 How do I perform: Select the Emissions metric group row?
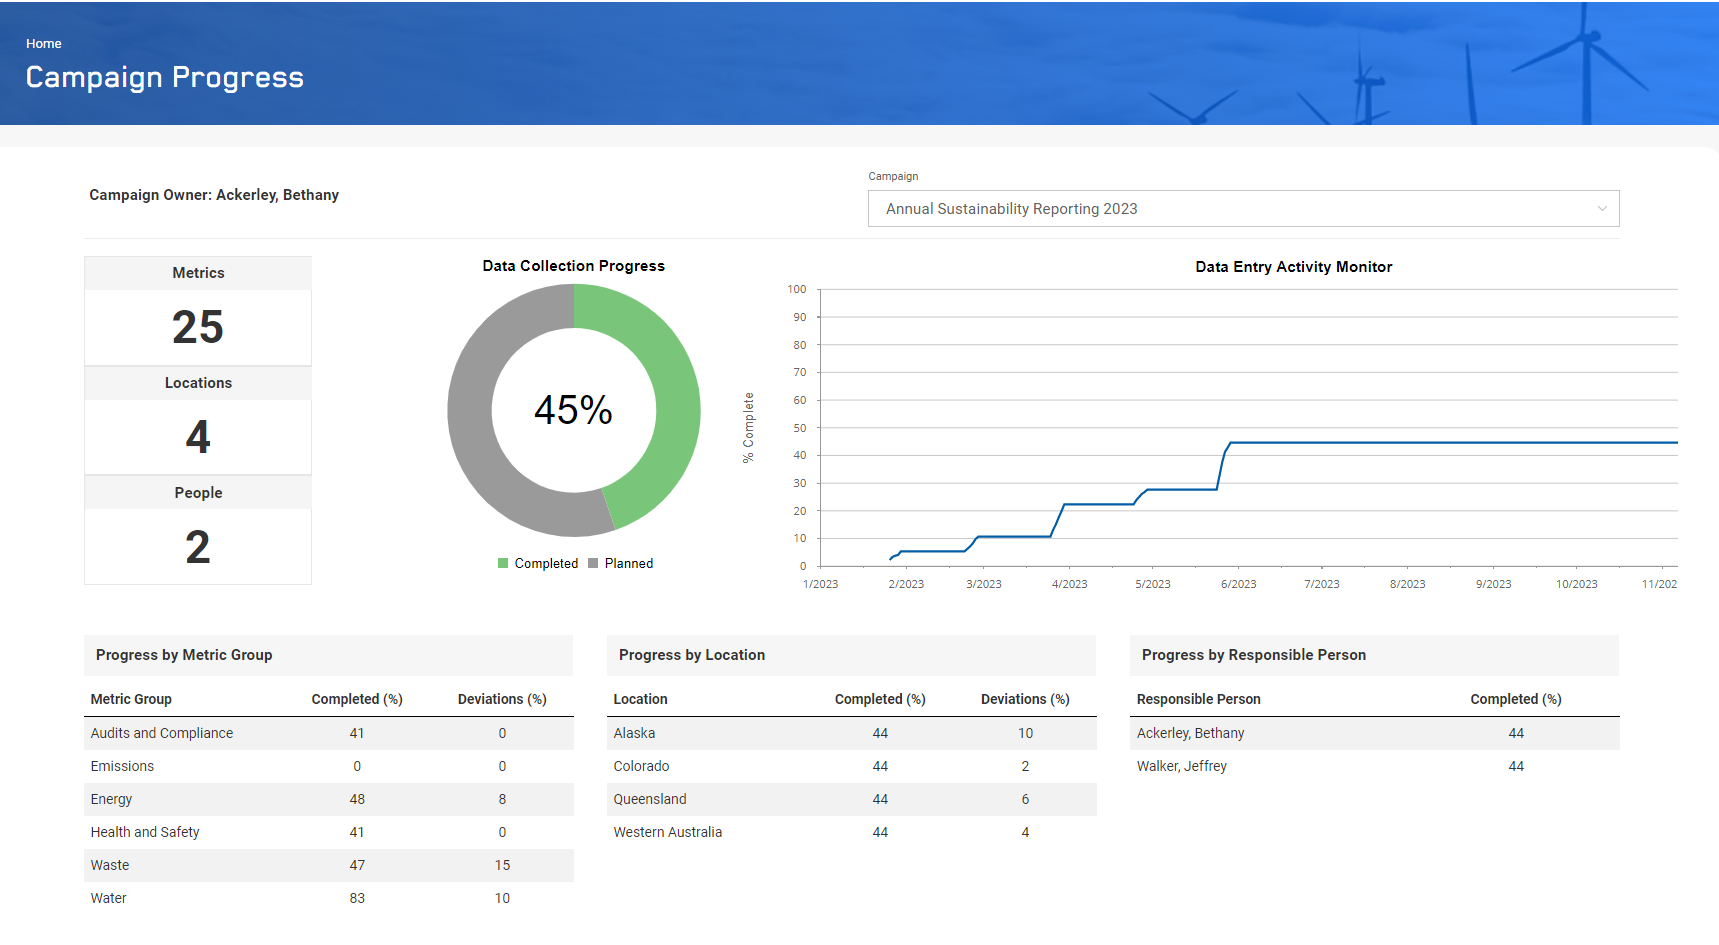pyautogui.click(x=122, y=766)
